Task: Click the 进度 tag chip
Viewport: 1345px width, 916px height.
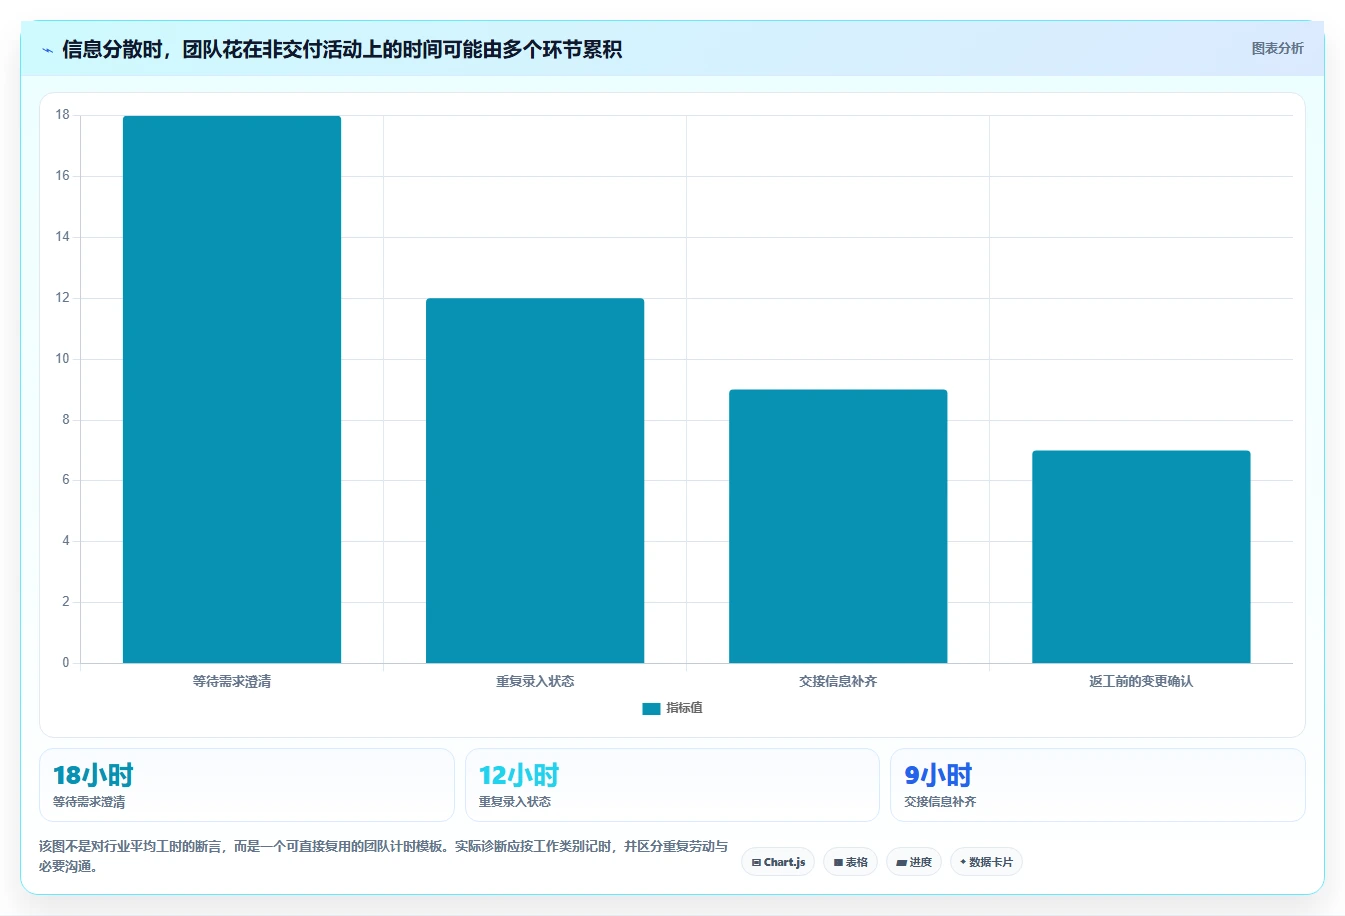Action: click(914, 862)
